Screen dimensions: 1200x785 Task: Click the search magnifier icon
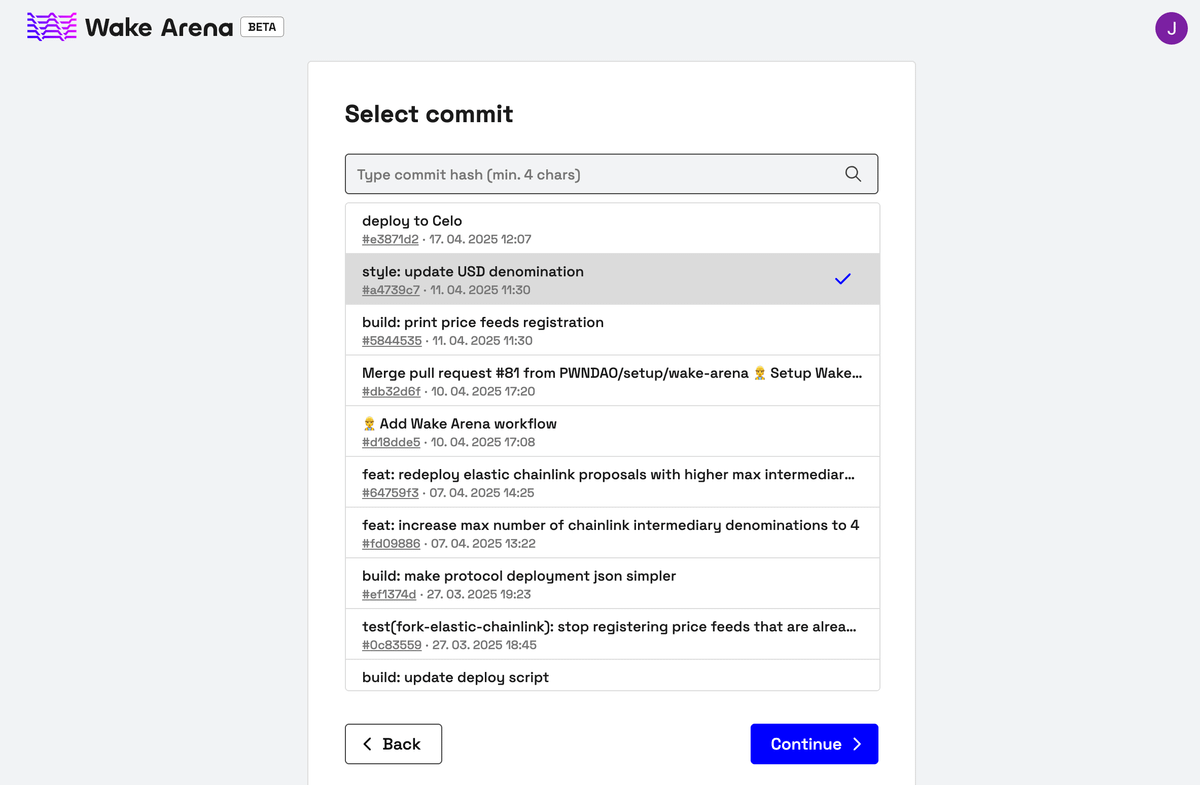[853, 174]
